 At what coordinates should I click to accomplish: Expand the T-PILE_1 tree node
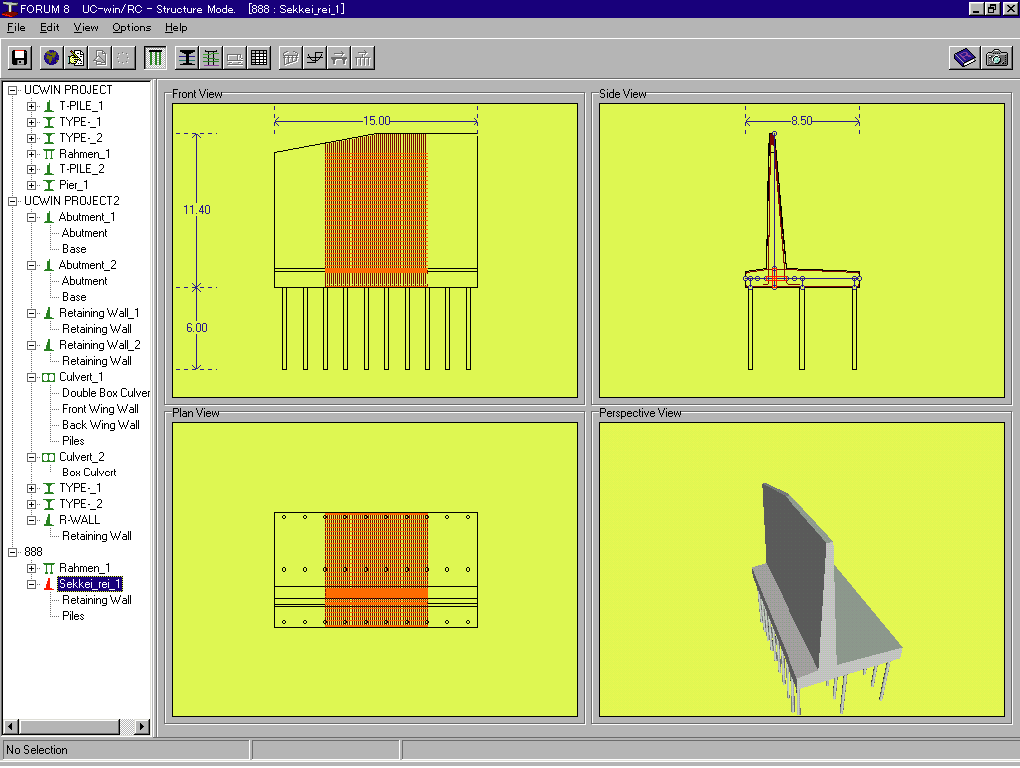[x=32, y=106]
